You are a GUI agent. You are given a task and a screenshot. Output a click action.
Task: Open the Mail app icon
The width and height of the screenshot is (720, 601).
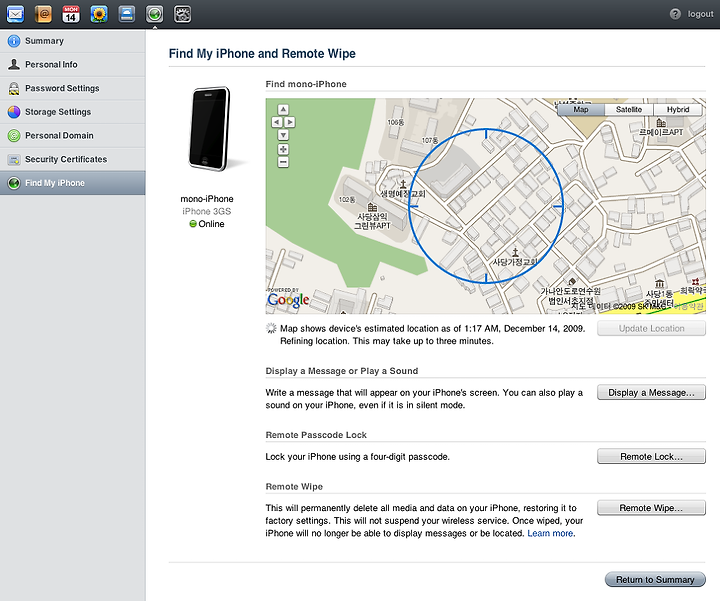click(x=15, y=14)
